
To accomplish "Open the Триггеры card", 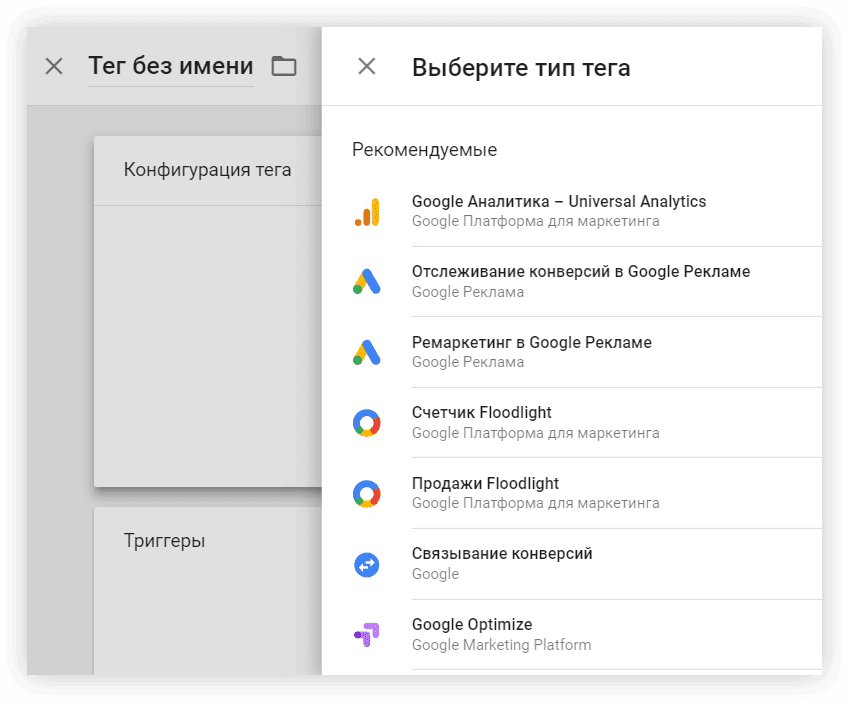I will (x=208, y=591).
